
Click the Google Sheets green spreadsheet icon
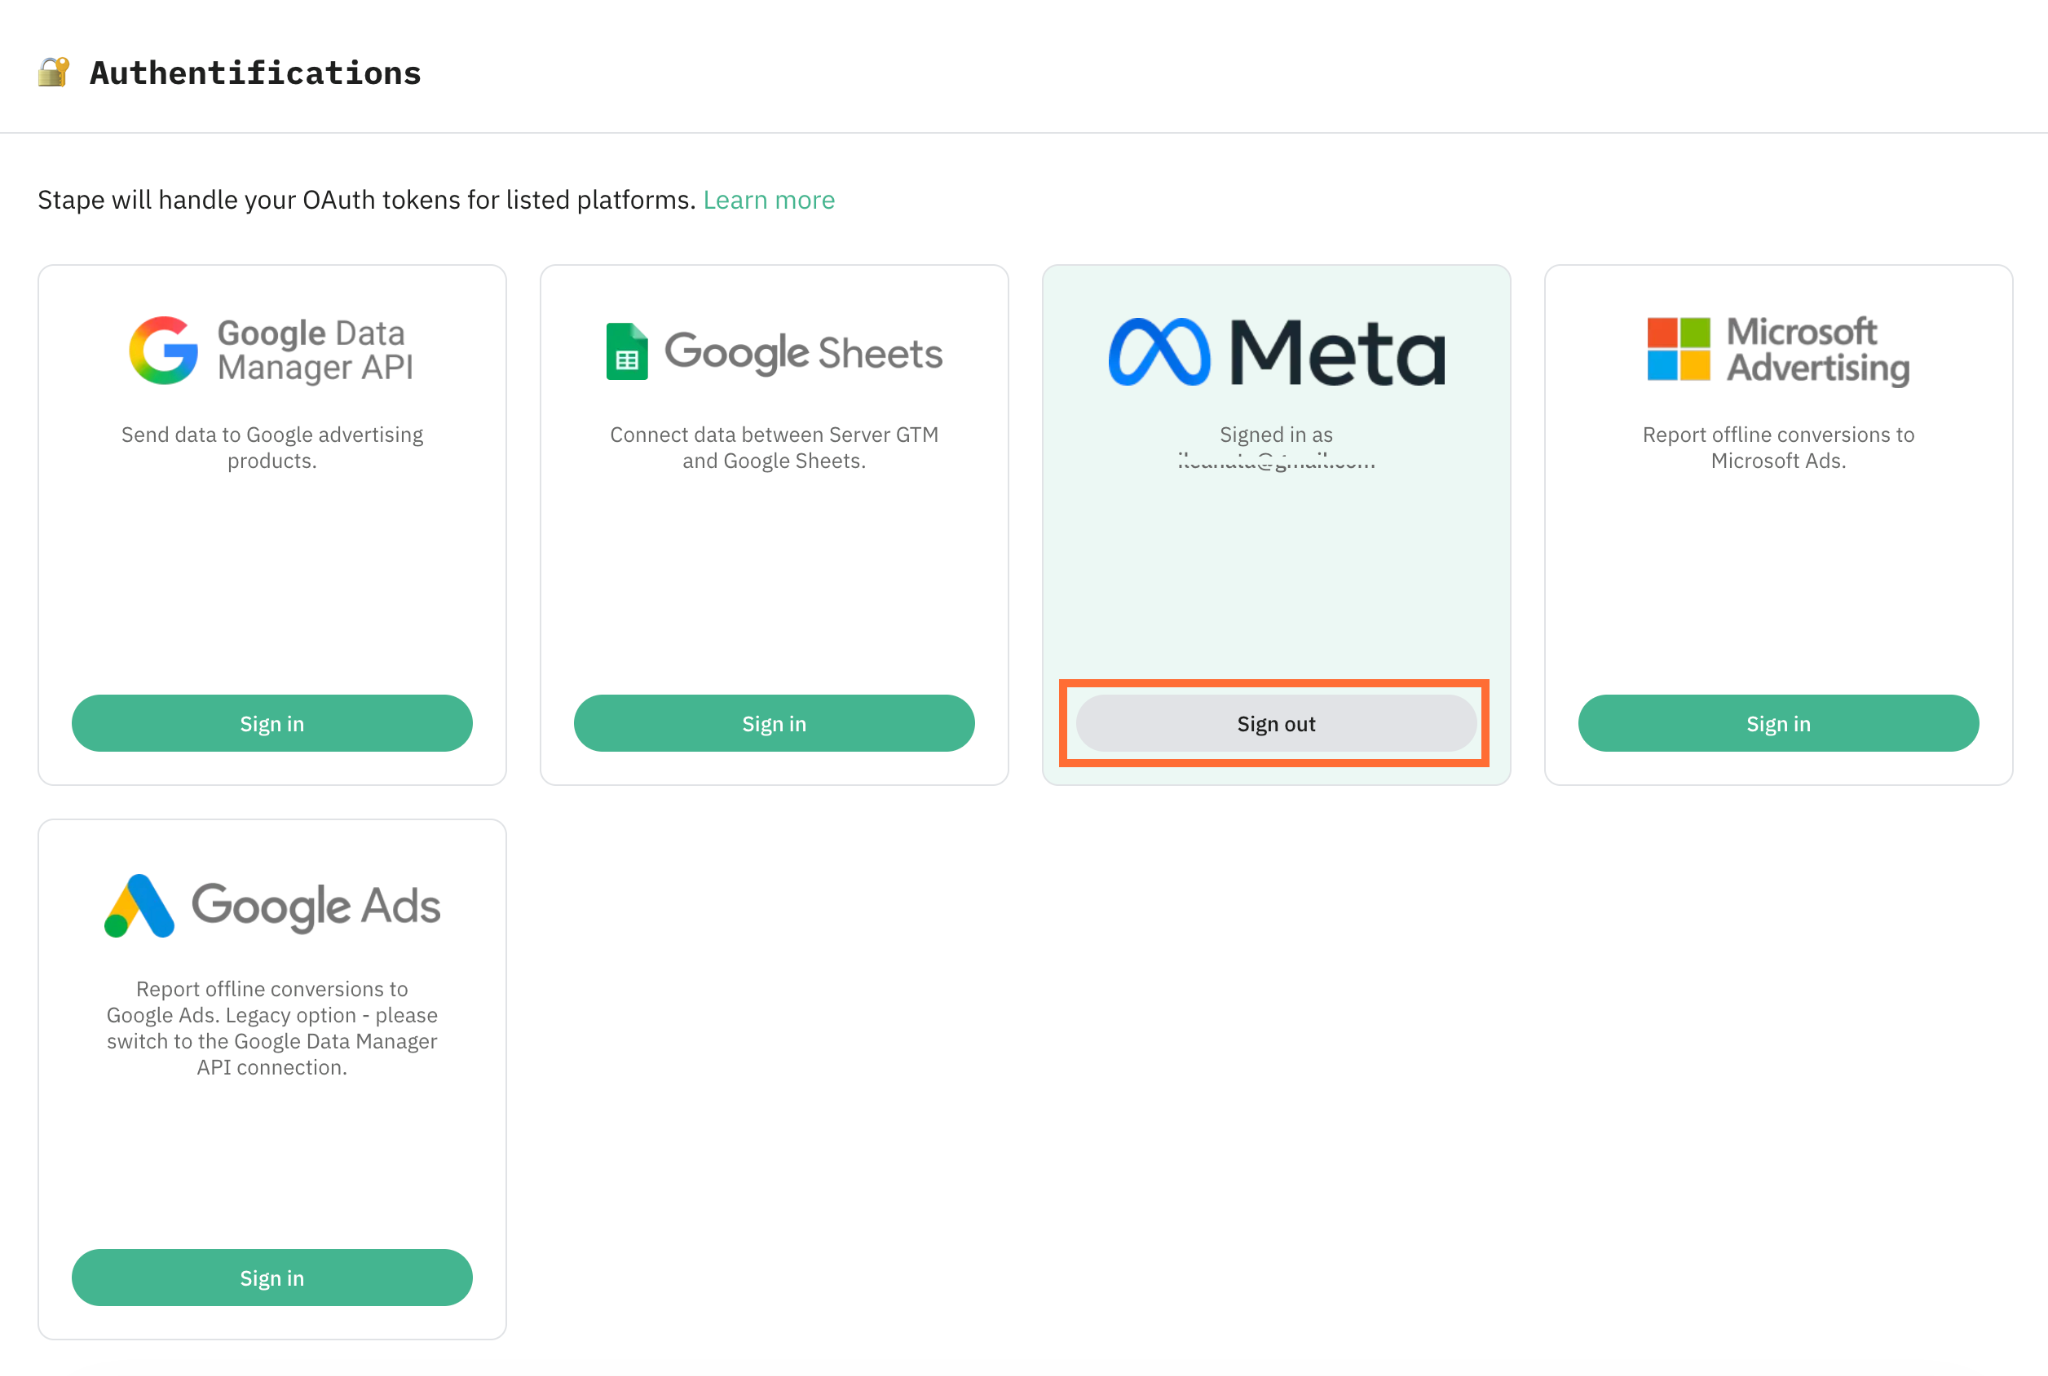pyautogui.click(x=627, y=351)
